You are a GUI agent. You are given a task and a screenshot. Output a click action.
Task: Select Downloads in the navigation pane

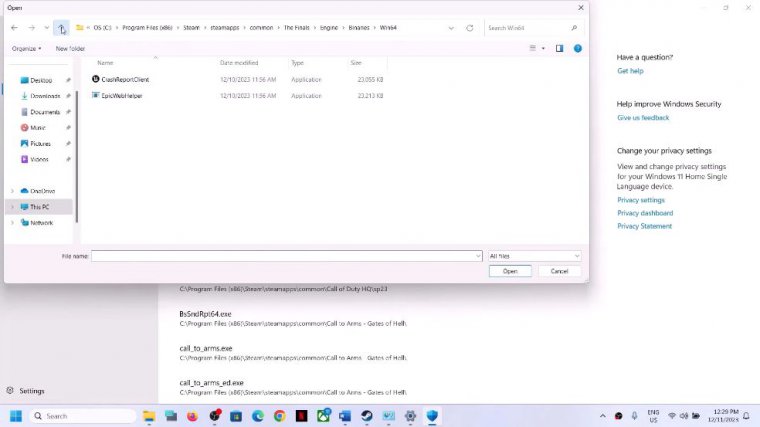pyautogui.click(x=45, y=96)
